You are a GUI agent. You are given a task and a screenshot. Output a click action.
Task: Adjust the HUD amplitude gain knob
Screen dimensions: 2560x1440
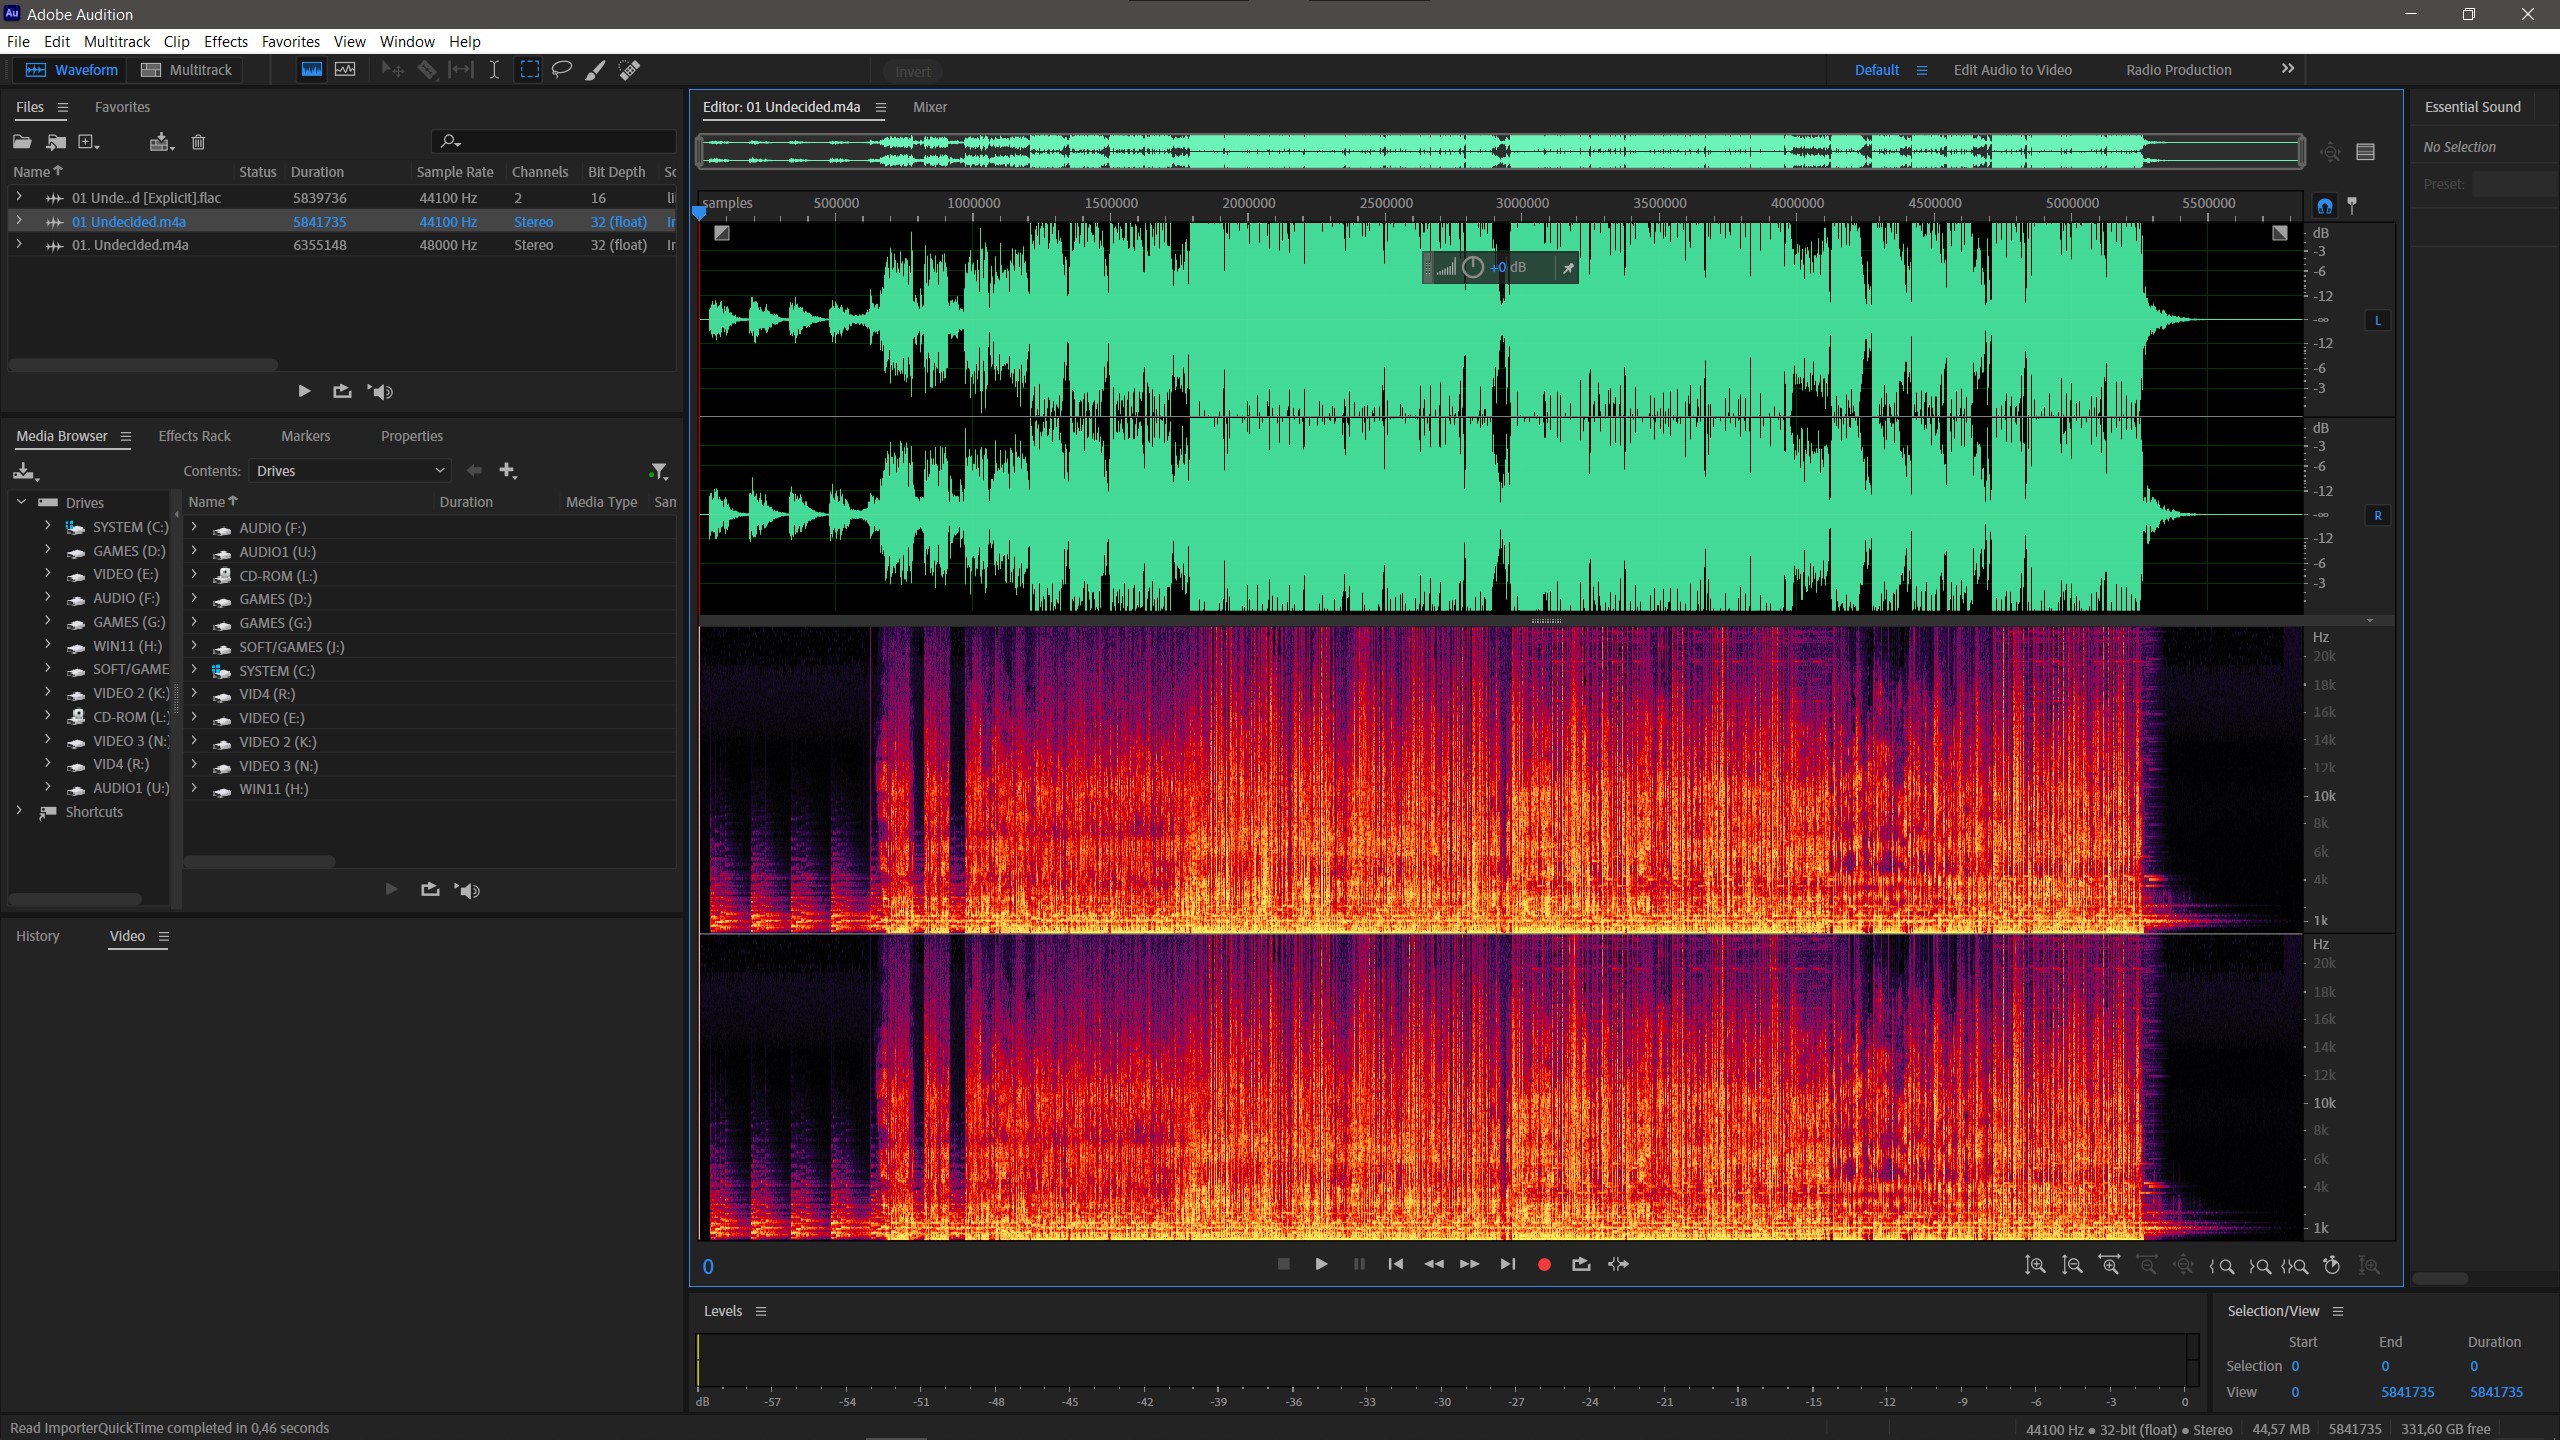click(1472, 268)
